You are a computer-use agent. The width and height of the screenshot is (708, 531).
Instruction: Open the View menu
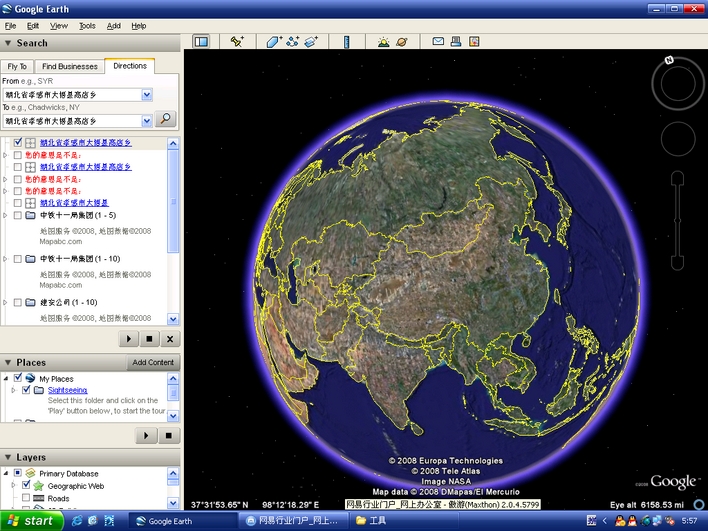pos(59,26)
